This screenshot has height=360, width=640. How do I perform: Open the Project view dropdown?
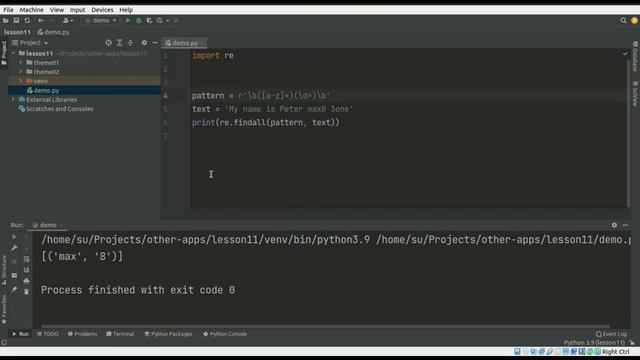tap(30, 42)
